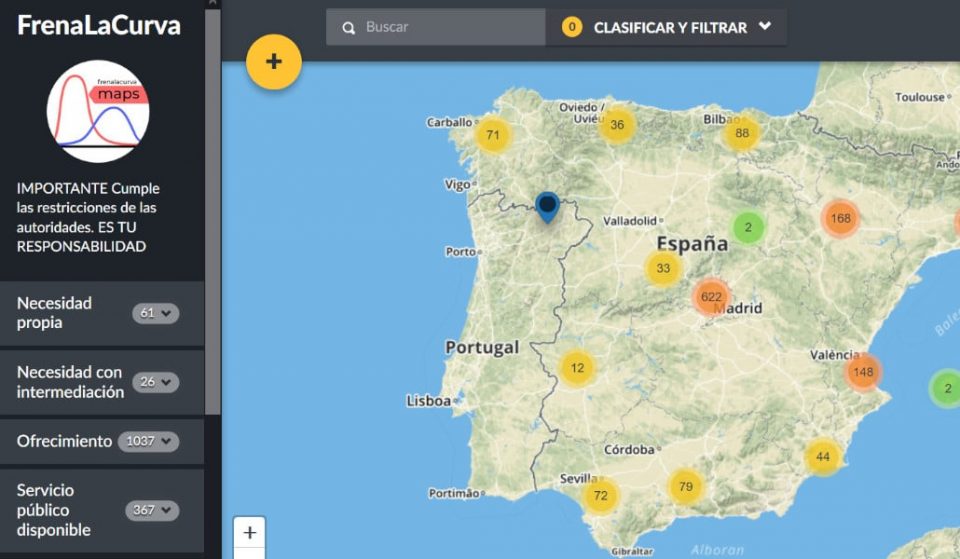Viewport: 960px width, 559px height.
Task: Open the 71 cluster near Carballo
Action: [x=493, y=135]
